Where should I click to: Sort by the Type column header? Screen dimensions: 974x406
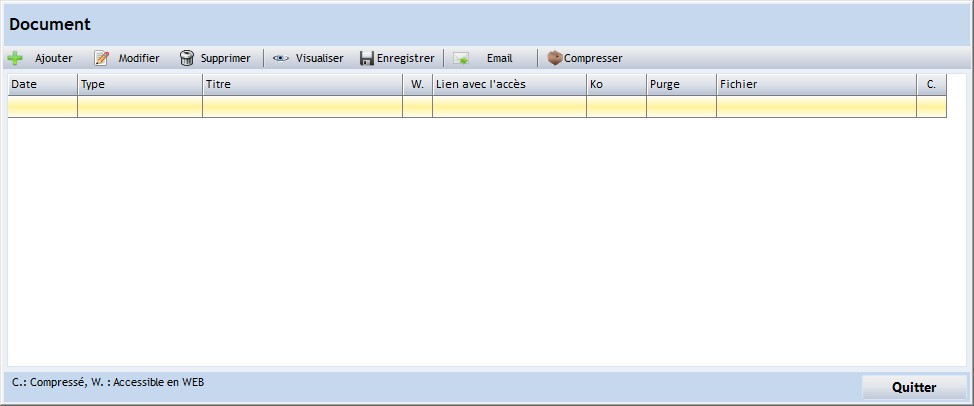pos(140,84)
